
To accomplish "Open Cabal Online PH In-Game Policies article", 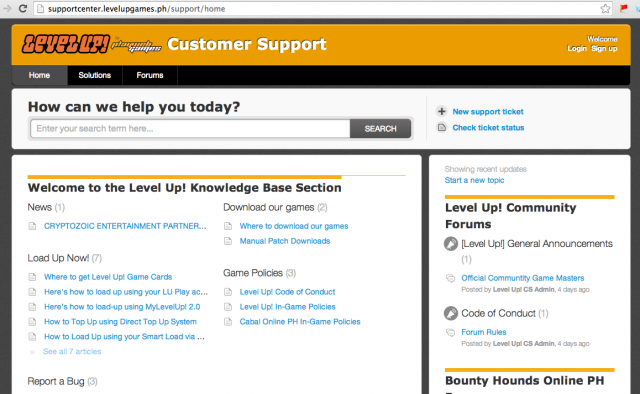I will point(300,322).
